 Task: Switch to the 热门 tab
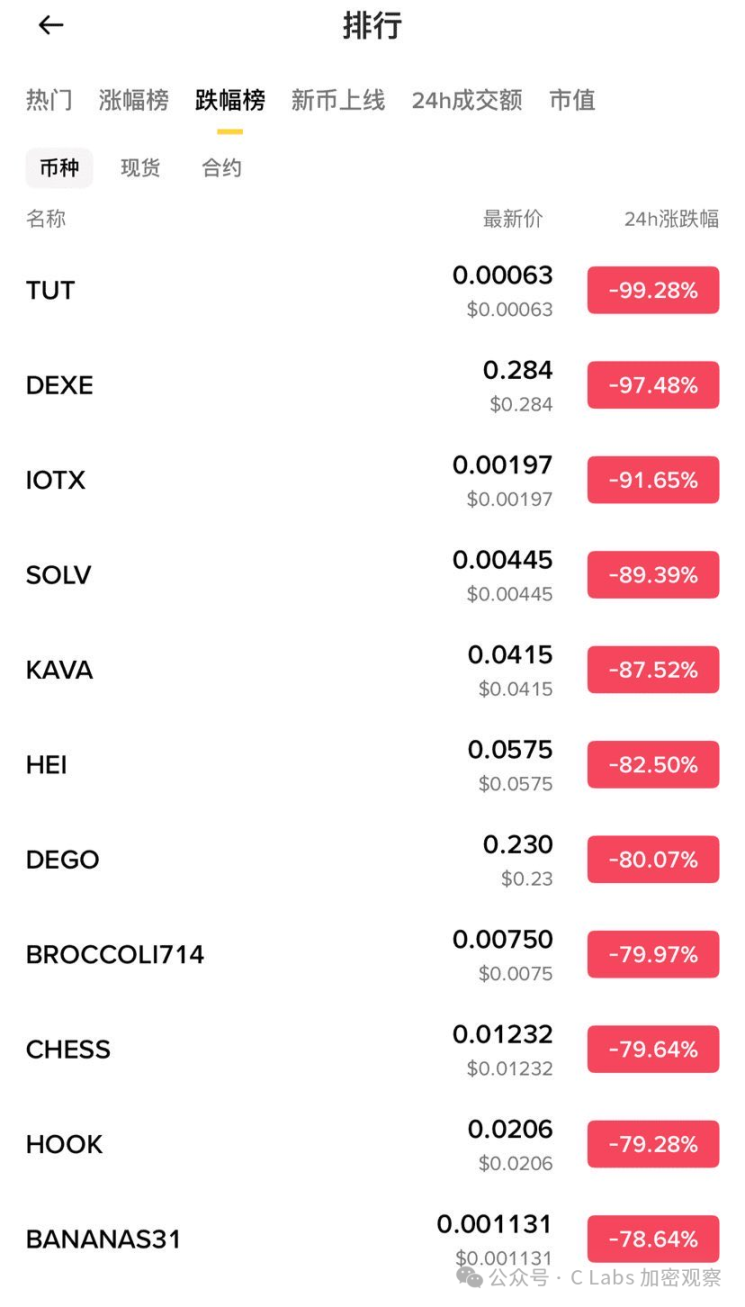pyautogui.click(x=49, y=100)
